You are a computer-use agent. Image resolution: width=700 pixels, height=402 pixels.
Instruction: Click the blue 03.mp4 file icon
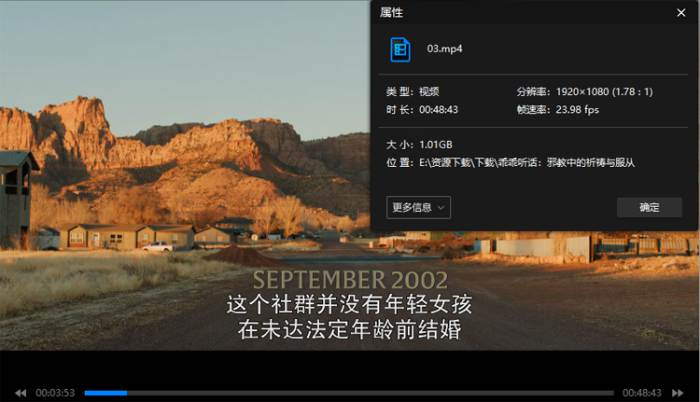[x=400, y=49]
